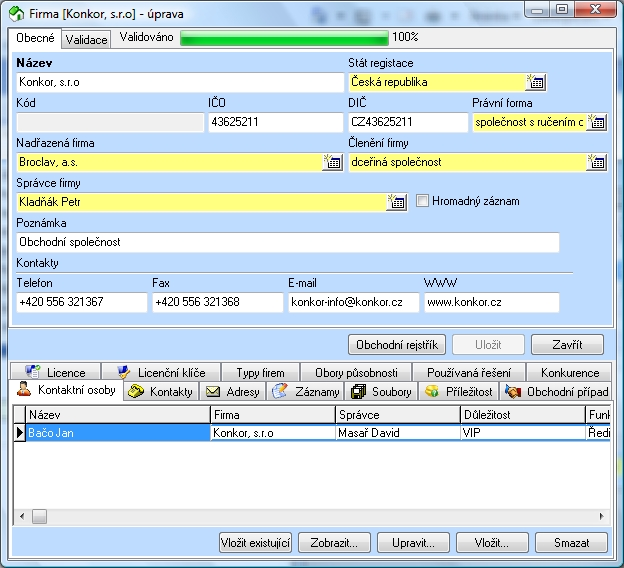
Task: Click the house icon in title bar
Action: 17,14
